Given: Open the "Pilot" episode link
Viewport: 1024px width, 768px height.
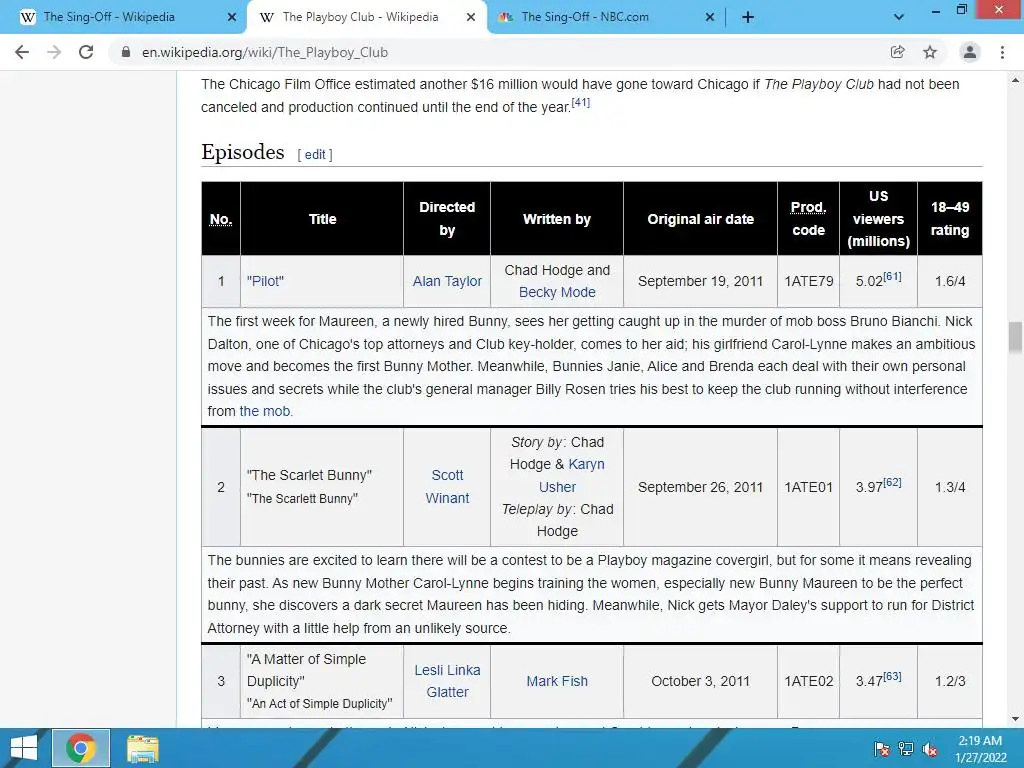Looking at the screenshot, I should tap(265, 281).
